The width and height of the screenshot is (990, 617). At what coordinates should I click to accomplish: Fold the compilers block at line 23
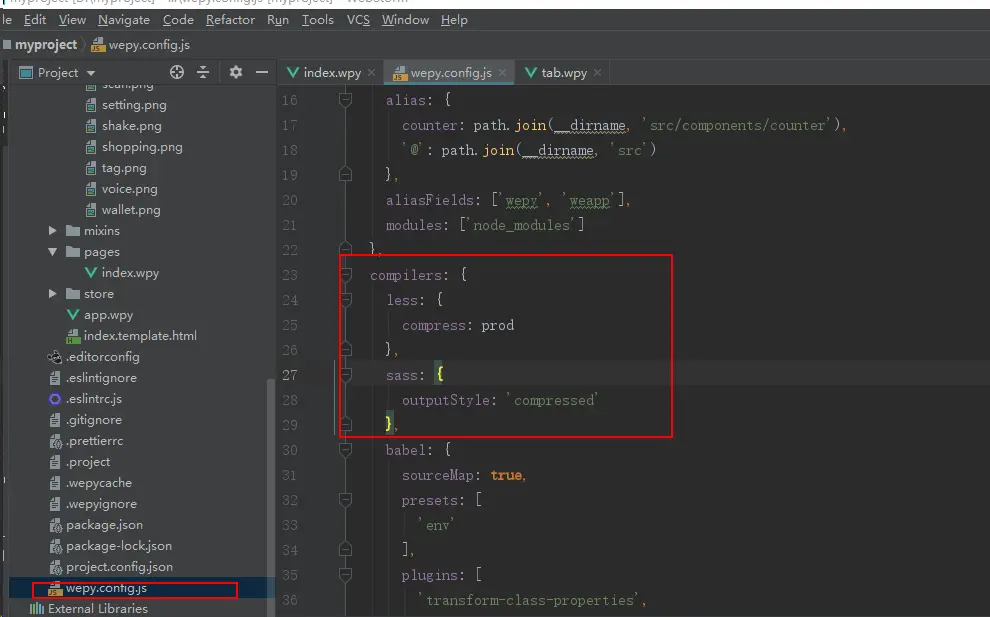(x=345, y=274)
